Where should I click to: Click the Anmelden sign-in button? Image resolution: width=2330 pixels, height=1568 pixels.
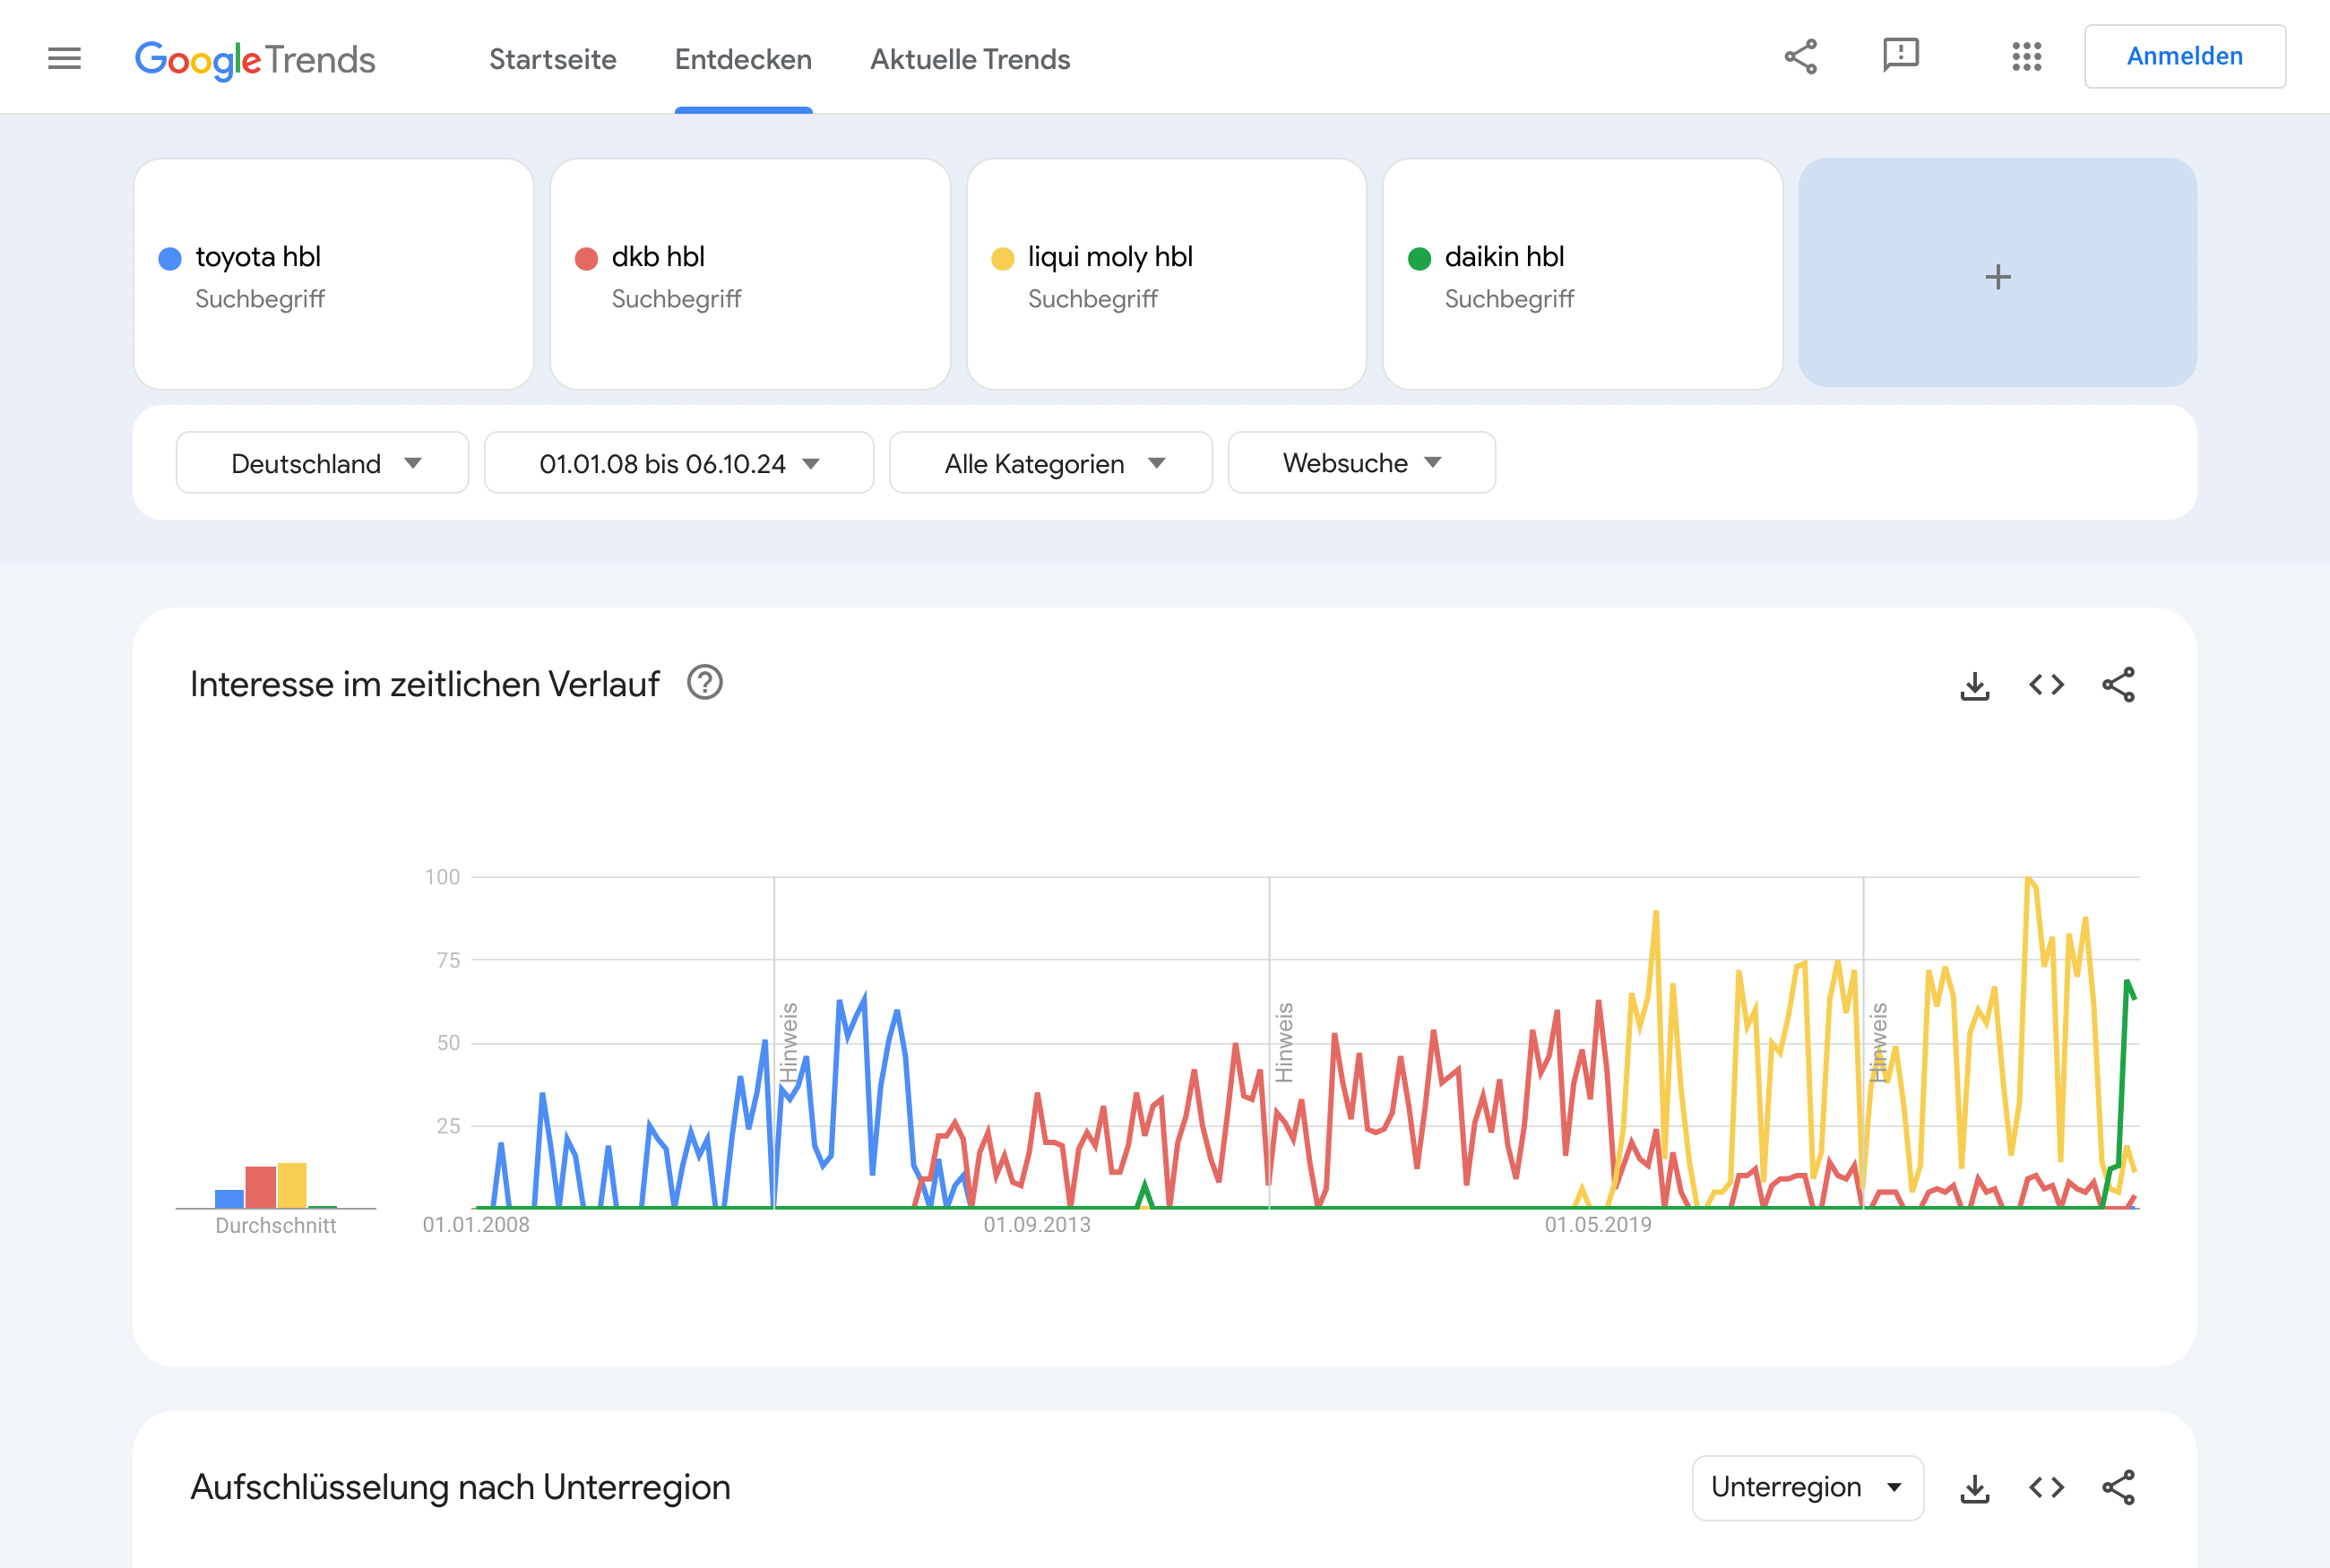tap(2184, 57)
